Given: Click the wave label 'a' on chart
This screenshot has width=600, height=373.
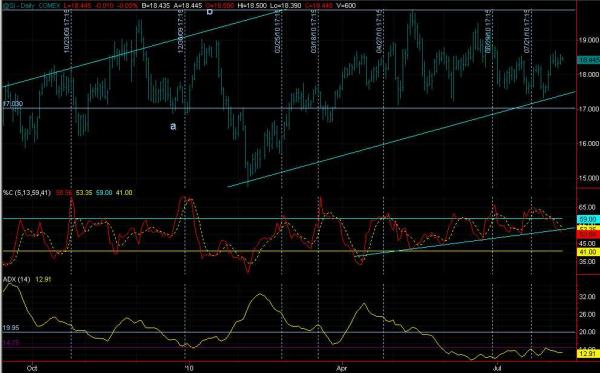Looking at the screenshot, I should tap(173, 126).
